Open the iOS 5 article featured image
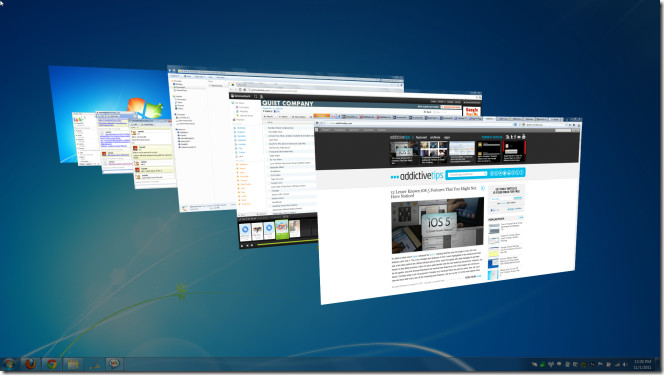Viewport: 664px width, 375px height. coord(437,224)
